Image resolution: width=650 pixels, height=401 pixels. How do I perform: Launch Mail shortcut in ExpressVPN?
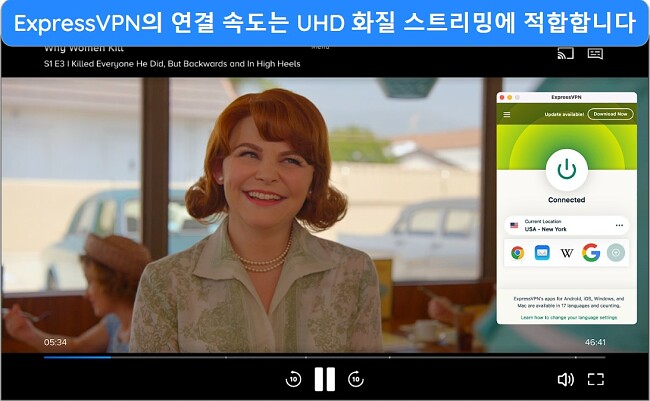click(542, 253)
